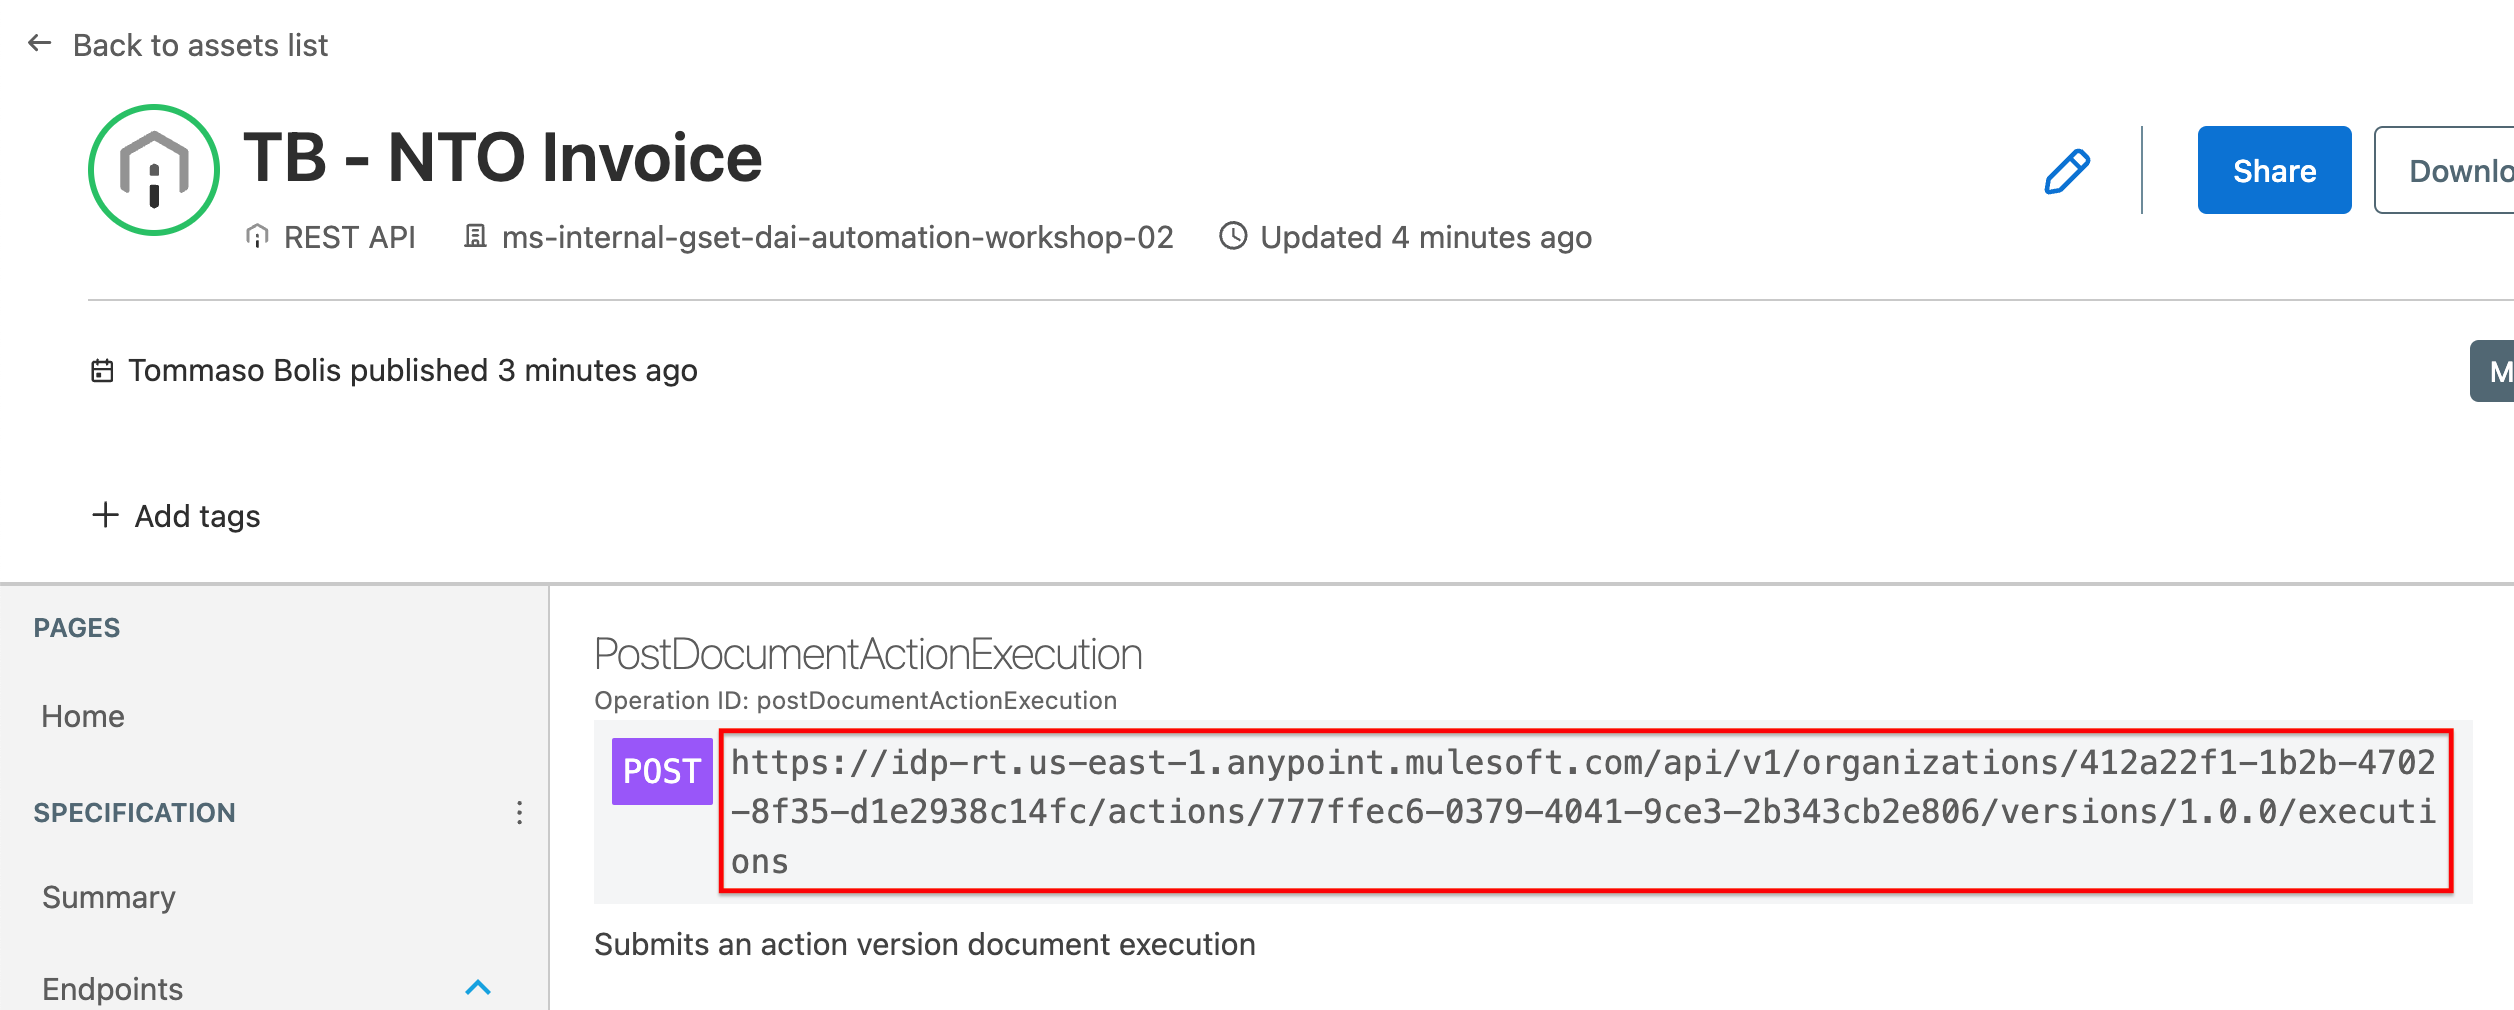Click the organization building icon
This screenshot has height=1010, width=2514.
(x=475, y=237)
